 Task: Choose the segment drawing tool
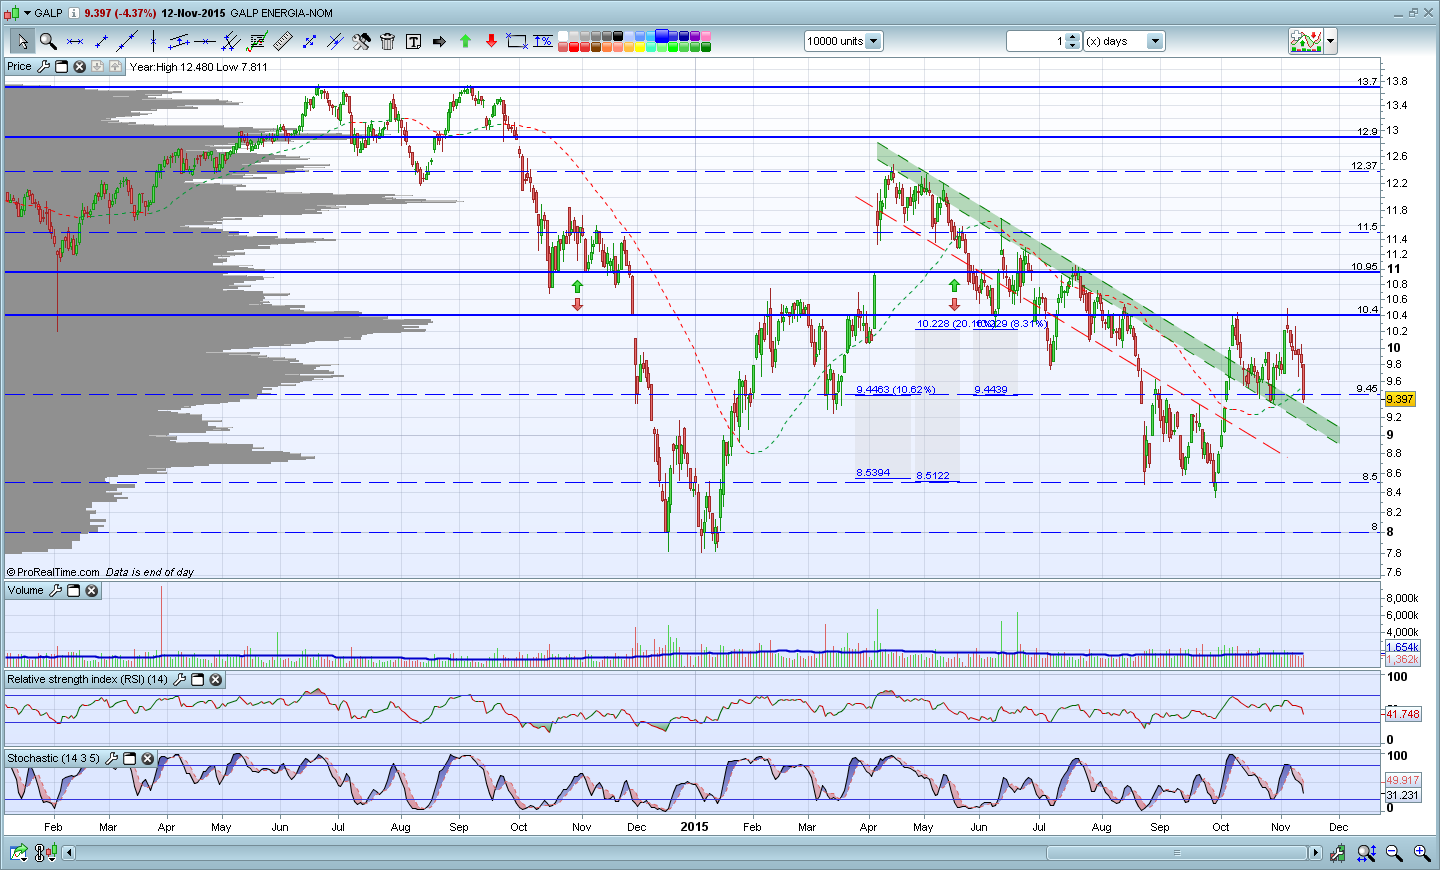pyautogui.click(x=101, y=41)
